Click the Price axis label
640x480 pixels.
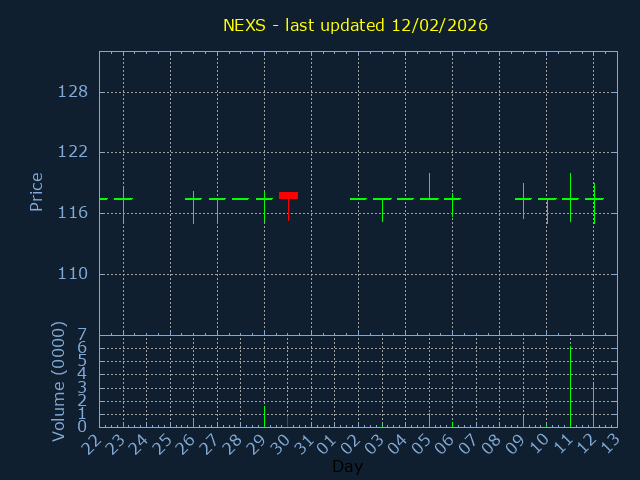pos(37,192)
